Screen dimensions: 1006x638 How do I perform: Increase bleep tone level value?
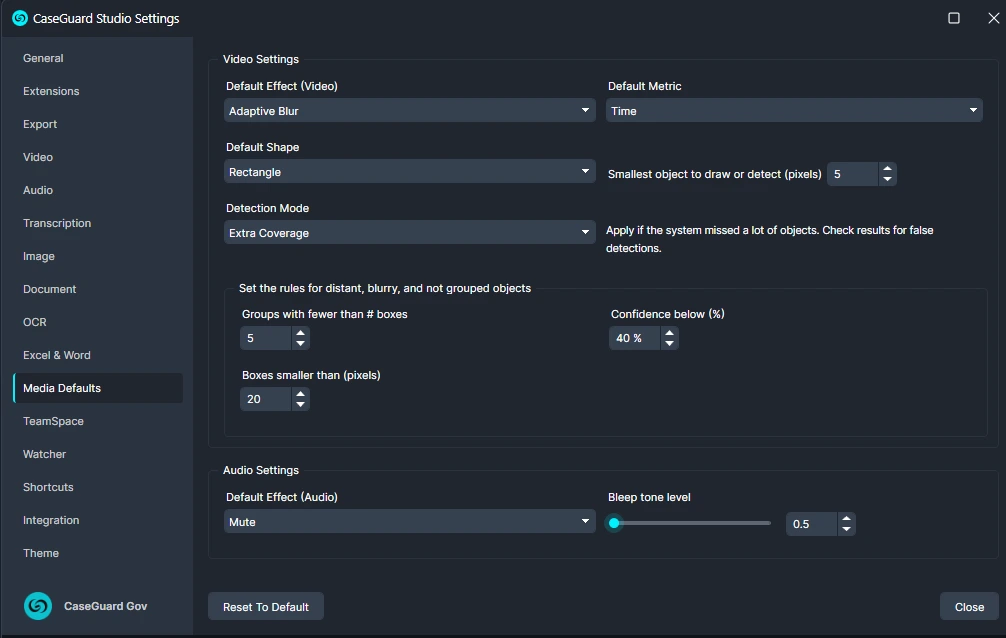[x=846, y=519]
